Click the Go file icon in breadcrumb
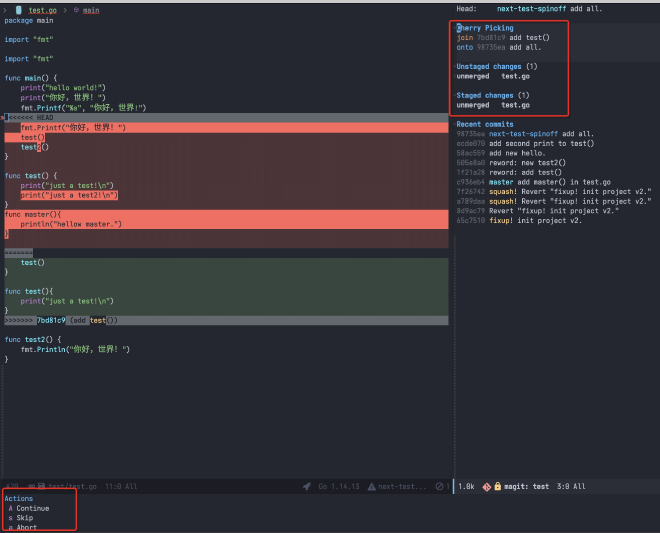The width and height of the screenshot is (660, 533). [19, 10]
